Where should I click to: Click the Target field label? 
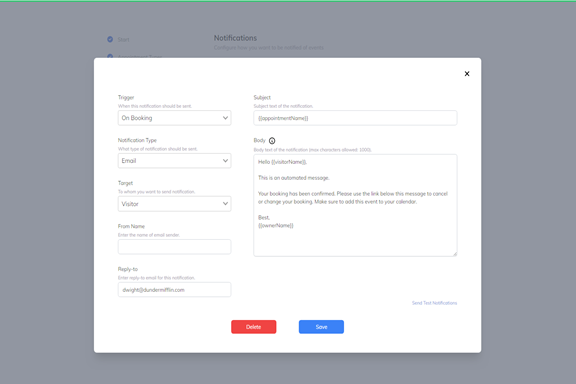click(125, 183)
